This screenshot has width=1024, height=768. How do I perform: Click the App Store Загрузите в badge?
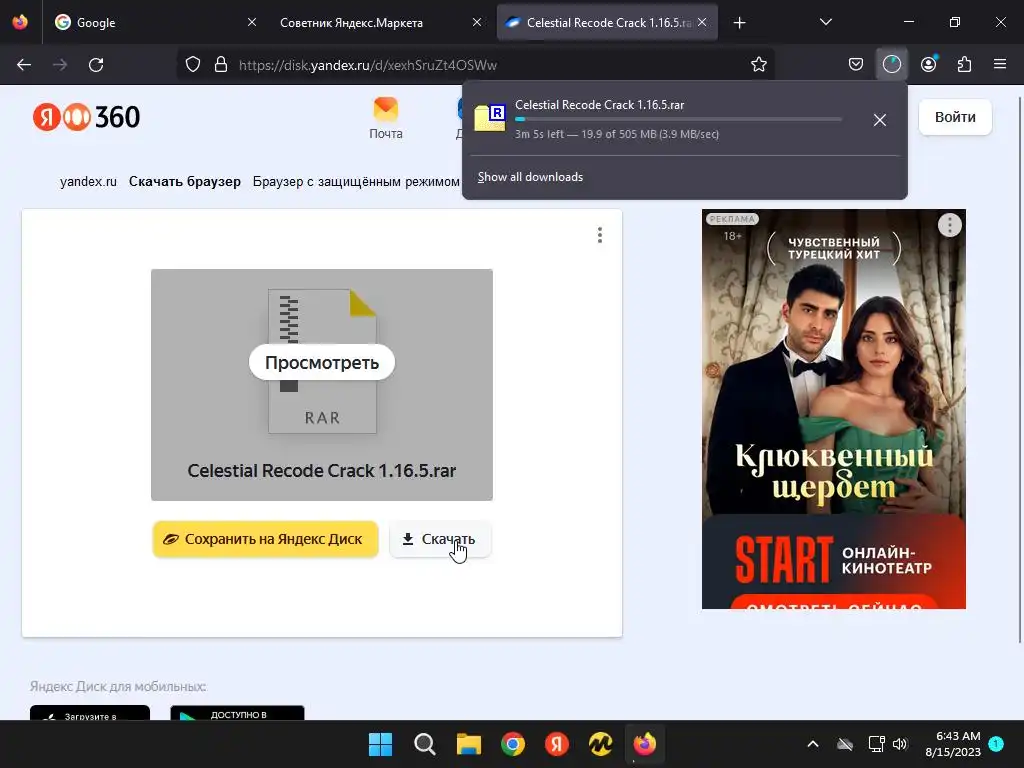(90, 712)
